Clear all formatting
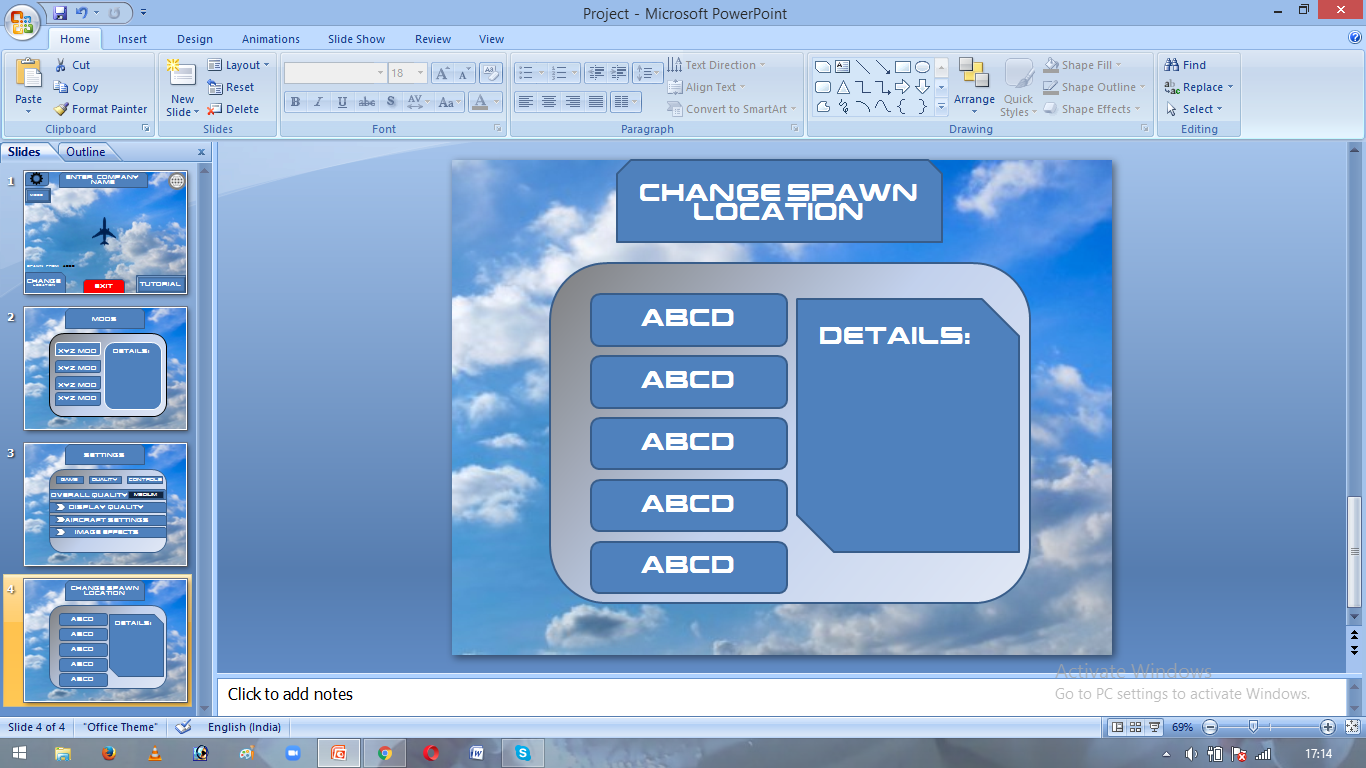Screen dimensions: 1366x768 pyautogui.click(x=490, y=73)
